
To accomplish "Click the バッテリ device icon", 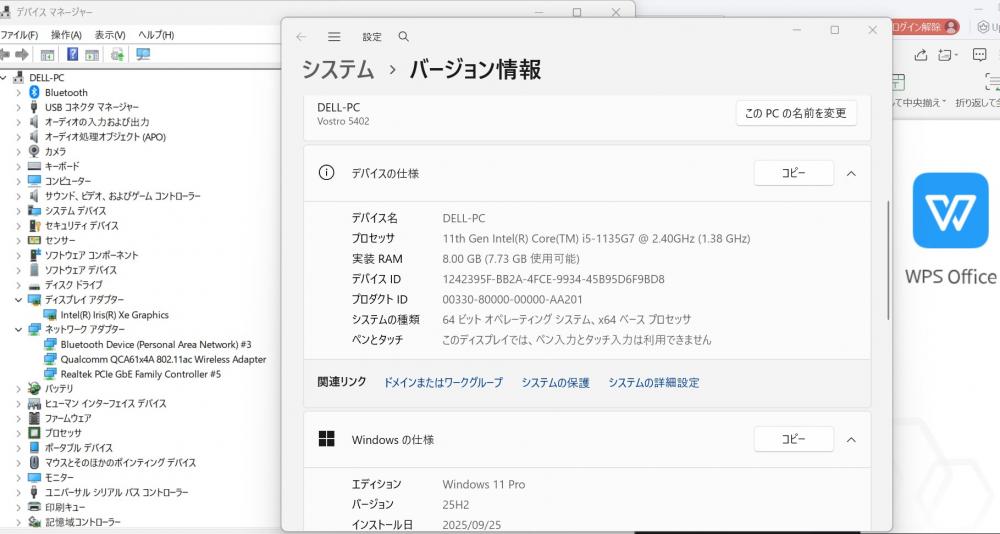I will (34, 389).
